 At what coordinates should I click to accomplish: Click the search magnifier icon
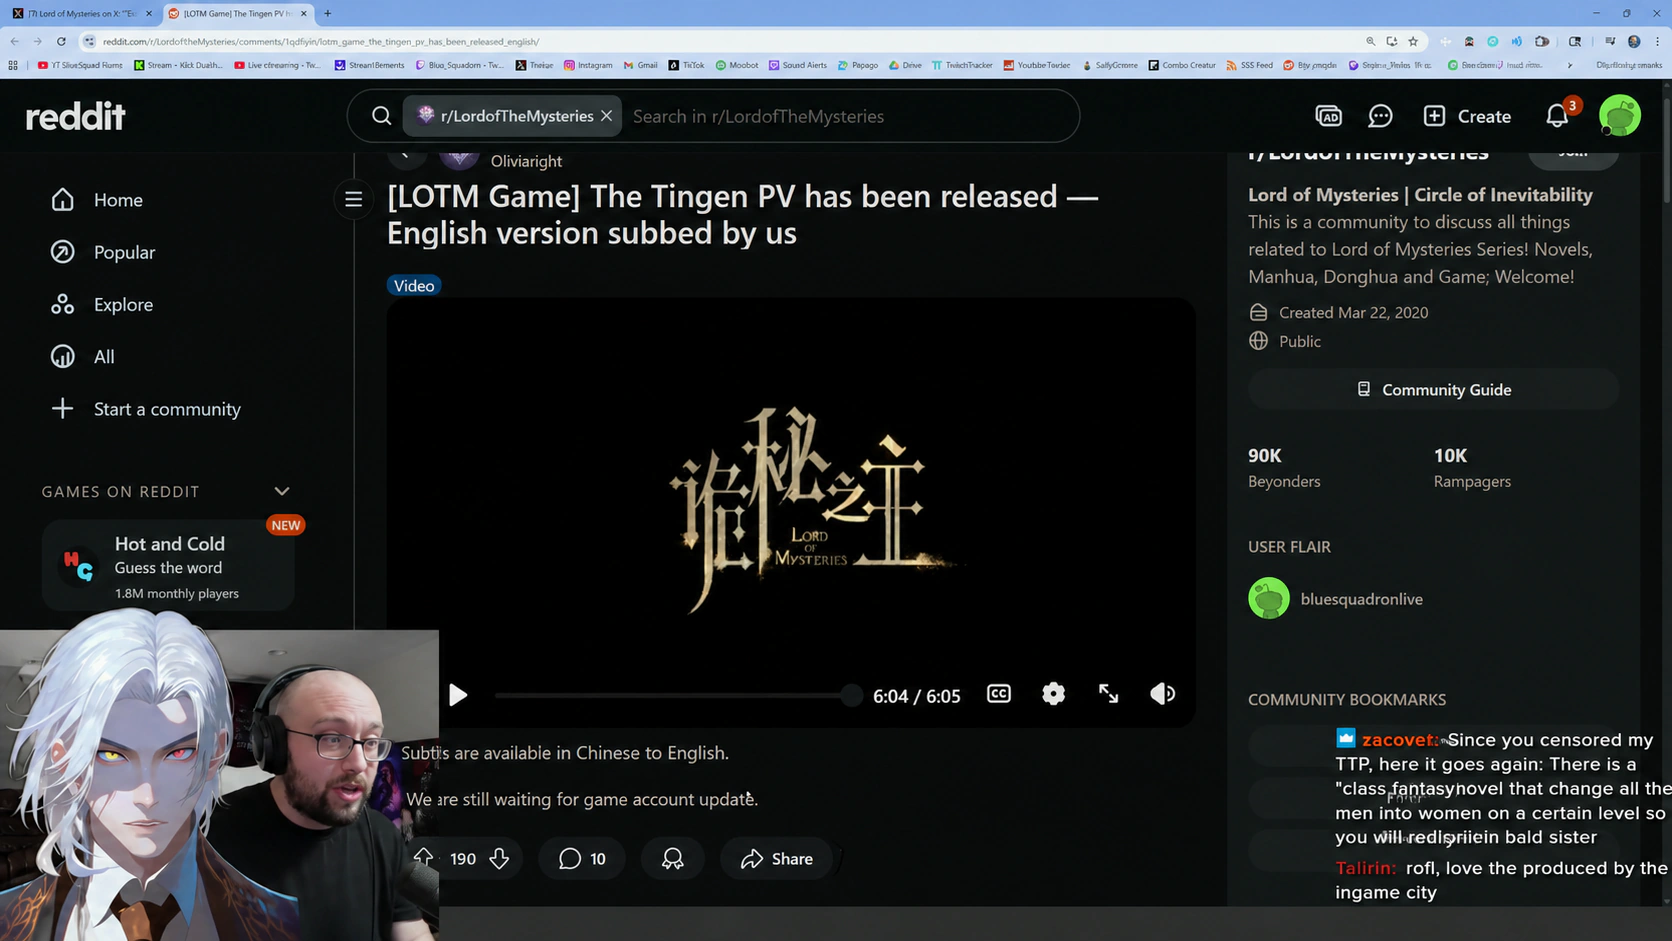pyautogui.click(x=381, y=116)
